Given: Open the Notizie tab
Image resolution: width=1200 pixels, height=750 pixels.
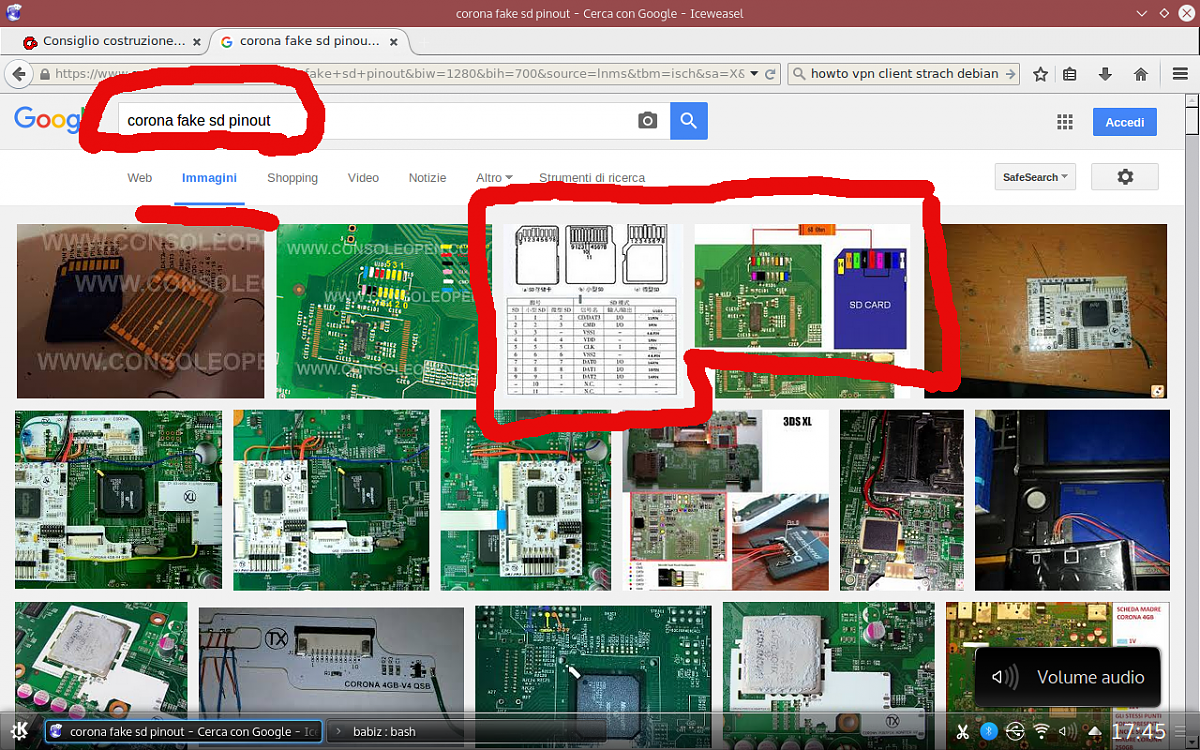Looking at the screenshot, I should (x=427, y=178).
